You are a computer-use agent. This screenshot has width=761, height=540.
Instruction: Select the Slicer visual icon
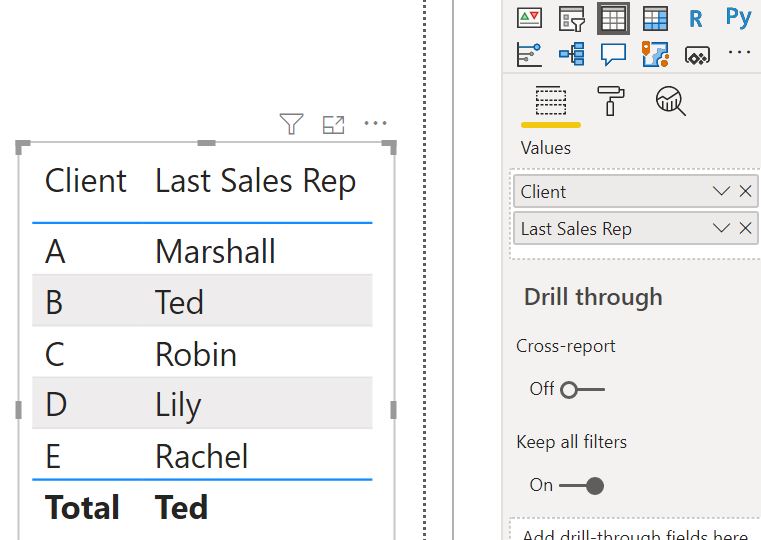pyautogui.click(x=571, y=19)
